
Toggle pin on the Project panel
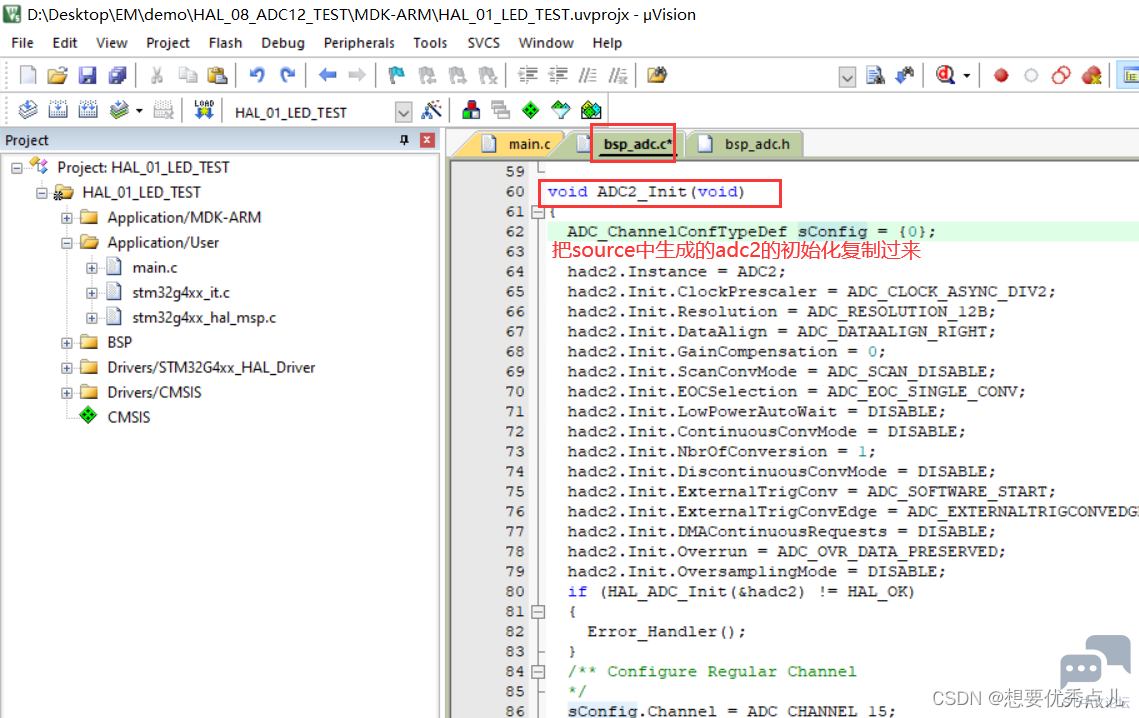[x=404, y=140]
